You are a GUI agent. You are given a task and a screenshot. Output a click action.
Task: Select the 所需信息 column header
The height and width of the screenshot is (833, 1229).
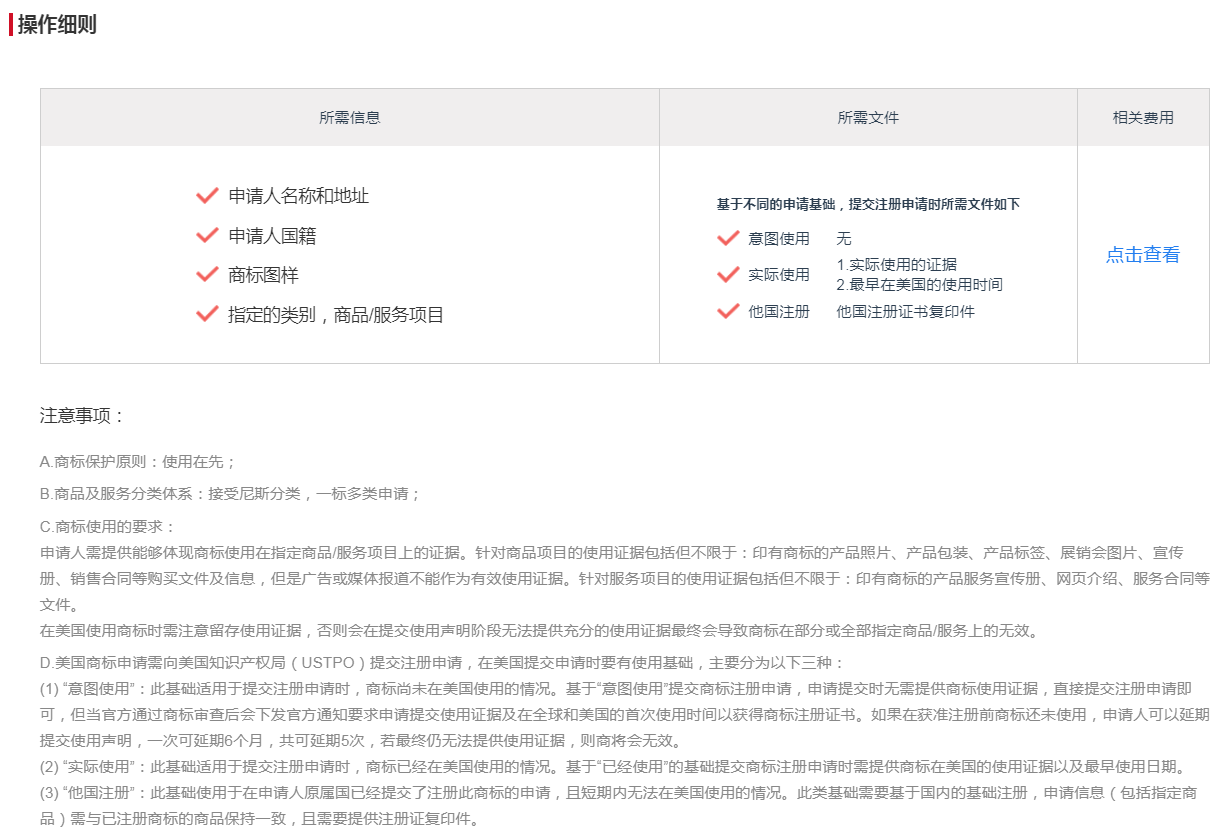coord(349,118)
